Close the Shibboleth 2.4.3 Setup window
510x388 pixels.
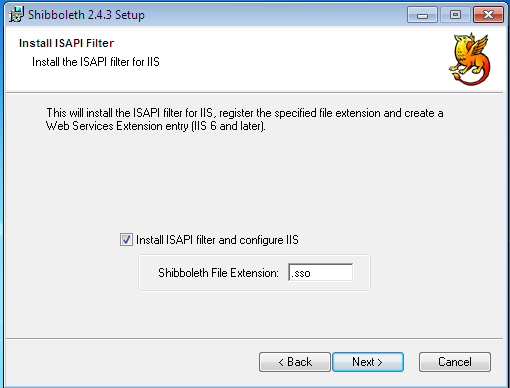(488, 15)
